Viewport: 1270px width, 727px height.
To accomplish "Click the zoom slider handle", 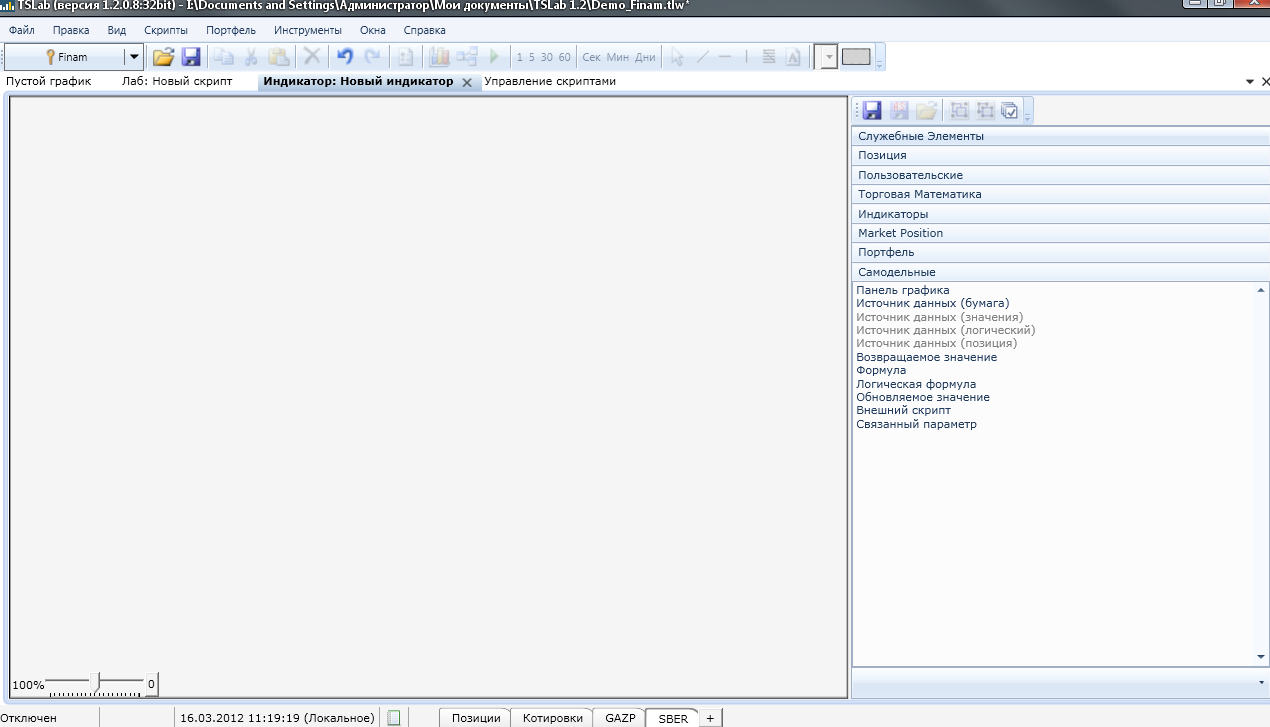I will coord(95,683).
